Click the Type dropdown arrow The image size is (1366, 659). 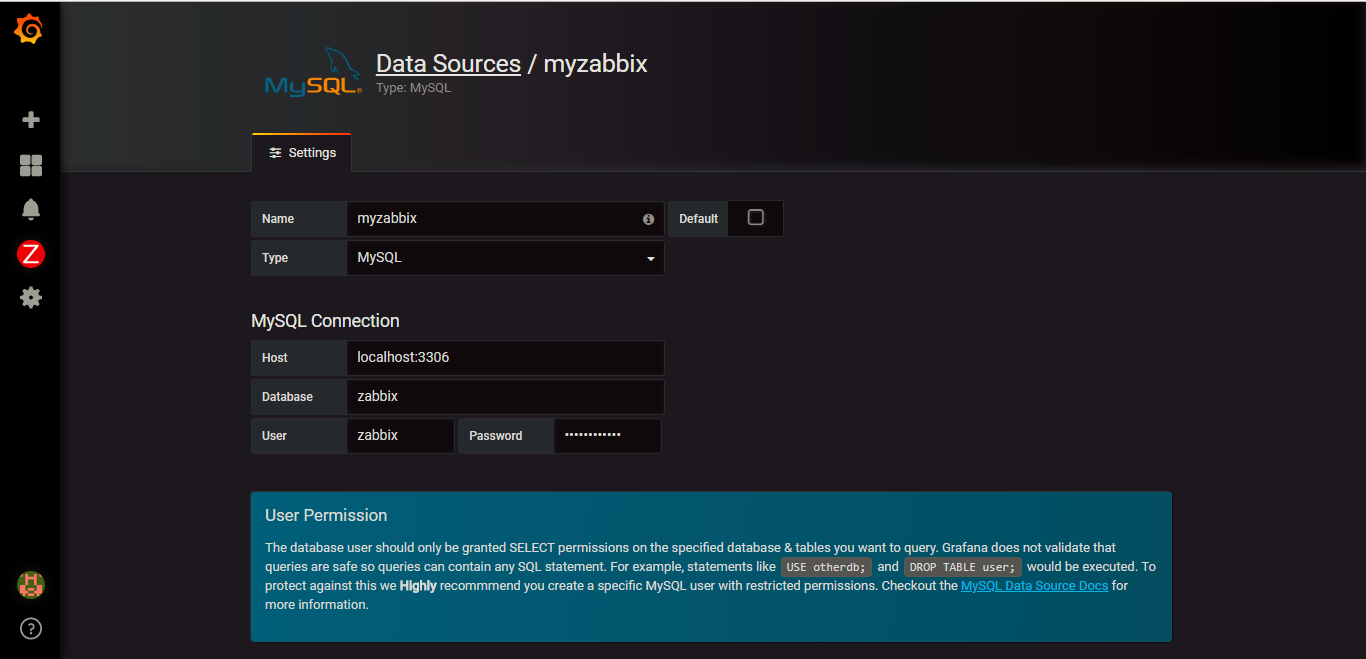pos(650,259)
